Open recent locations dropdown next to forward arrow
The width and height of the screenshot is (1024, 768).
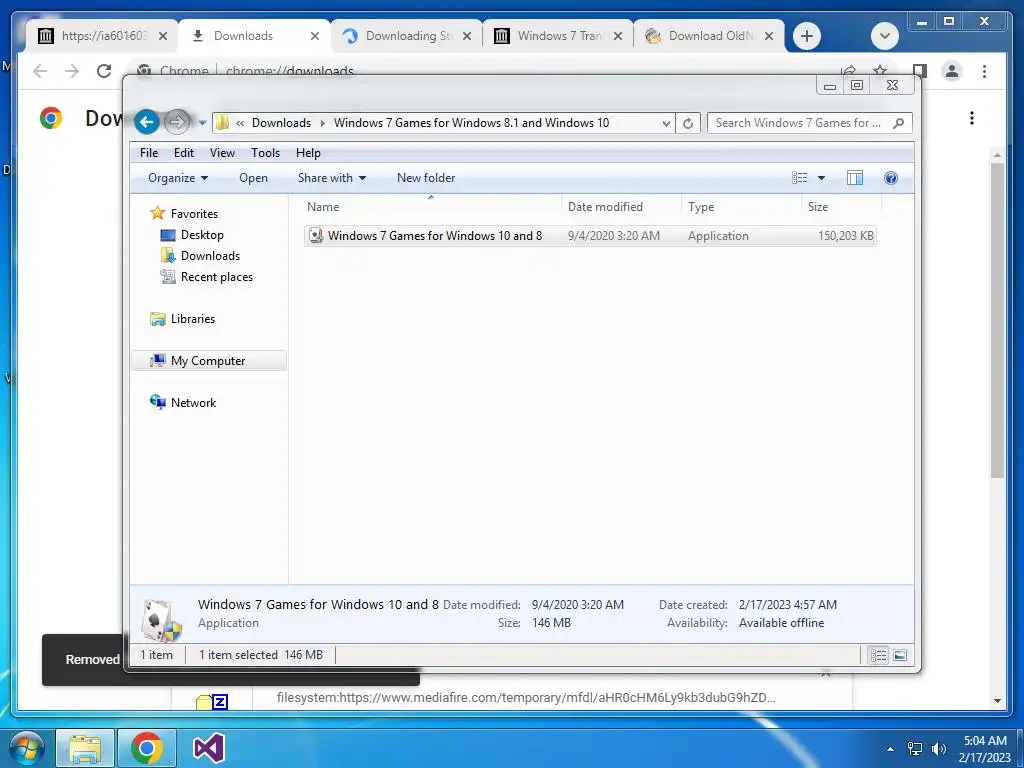(202, 123)
